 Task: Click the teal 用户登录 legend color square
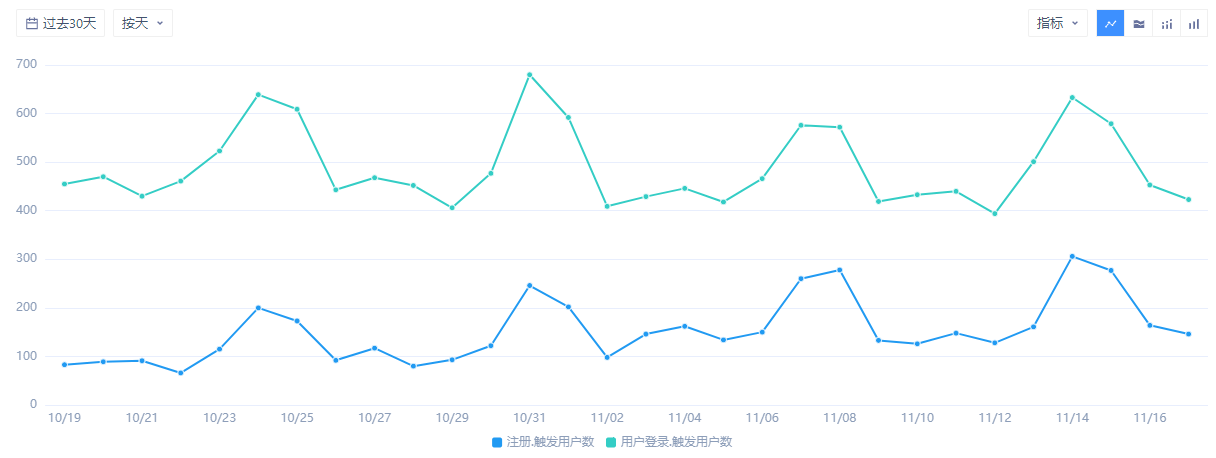[611, 441]
